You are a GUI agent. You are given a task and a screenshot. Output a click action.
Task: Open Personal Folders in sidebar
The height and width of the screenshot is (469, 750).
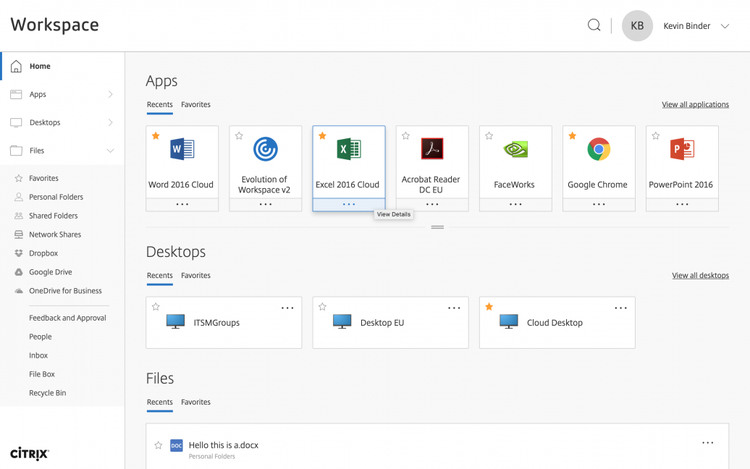(56, 197)
